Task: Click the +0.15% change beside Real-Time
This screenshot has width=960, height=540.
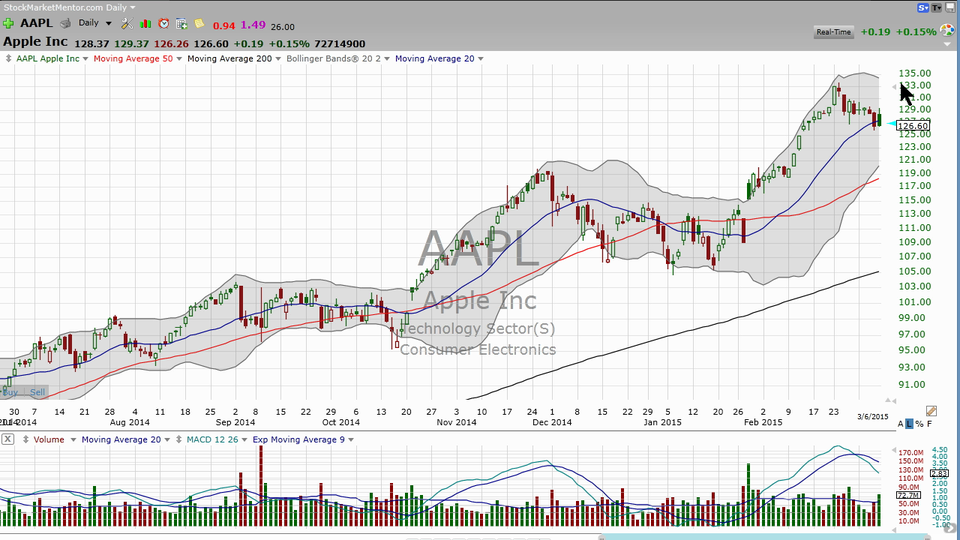Action: pyautogui.click(x=916, y=32)
